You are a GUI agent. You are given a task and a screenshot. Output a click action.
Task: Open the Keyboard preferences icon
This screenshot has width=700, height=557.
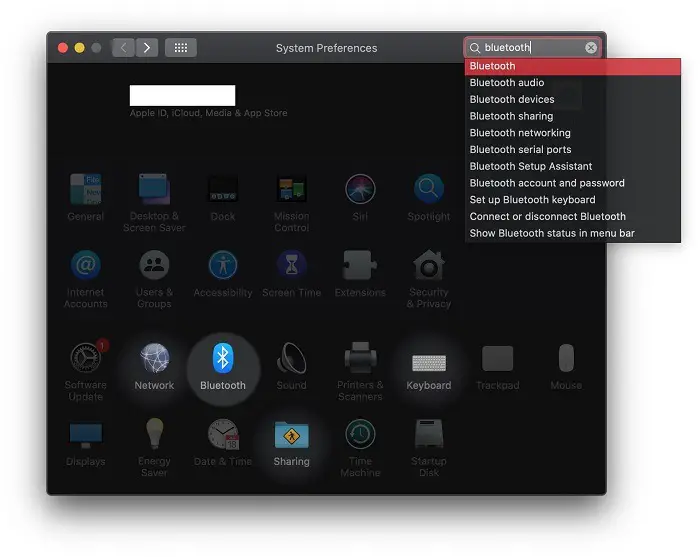(429, 363)
